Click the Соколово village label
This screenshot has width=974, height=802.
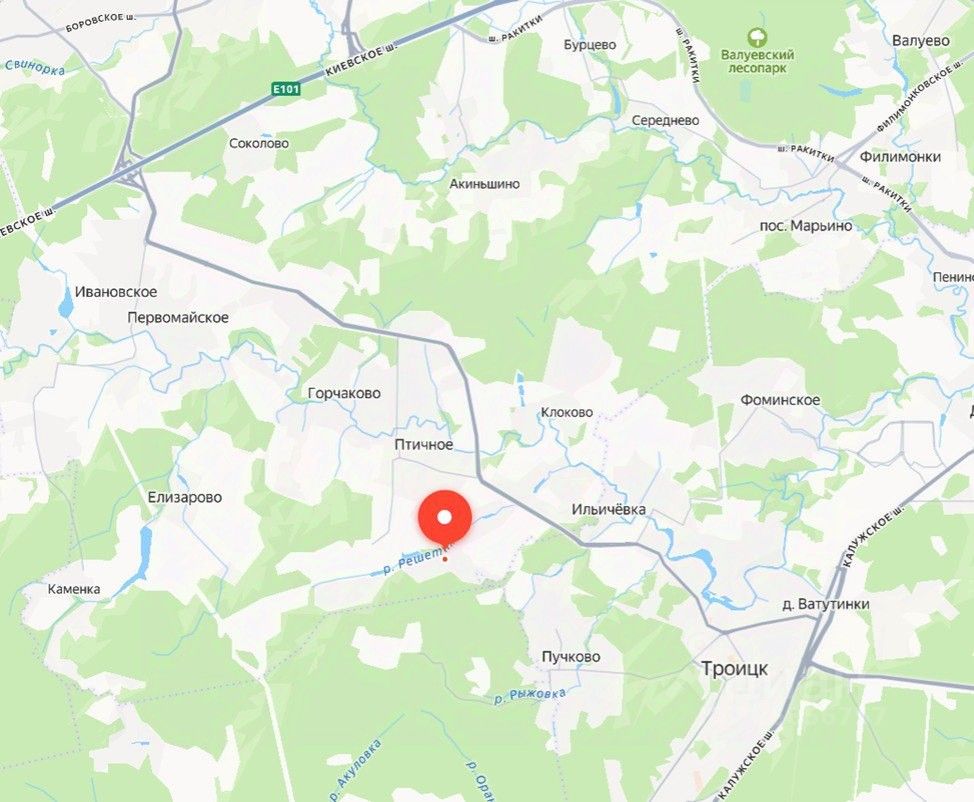tap(259, 144)
